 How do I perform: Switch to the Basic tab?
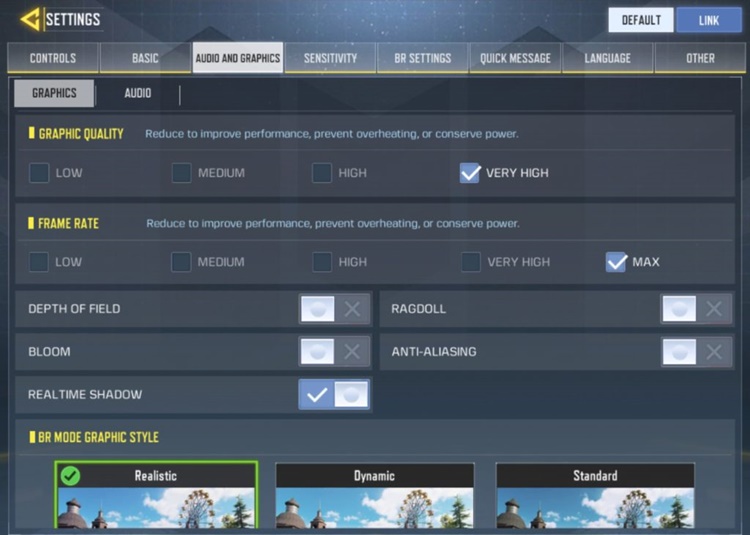(145, 58)
